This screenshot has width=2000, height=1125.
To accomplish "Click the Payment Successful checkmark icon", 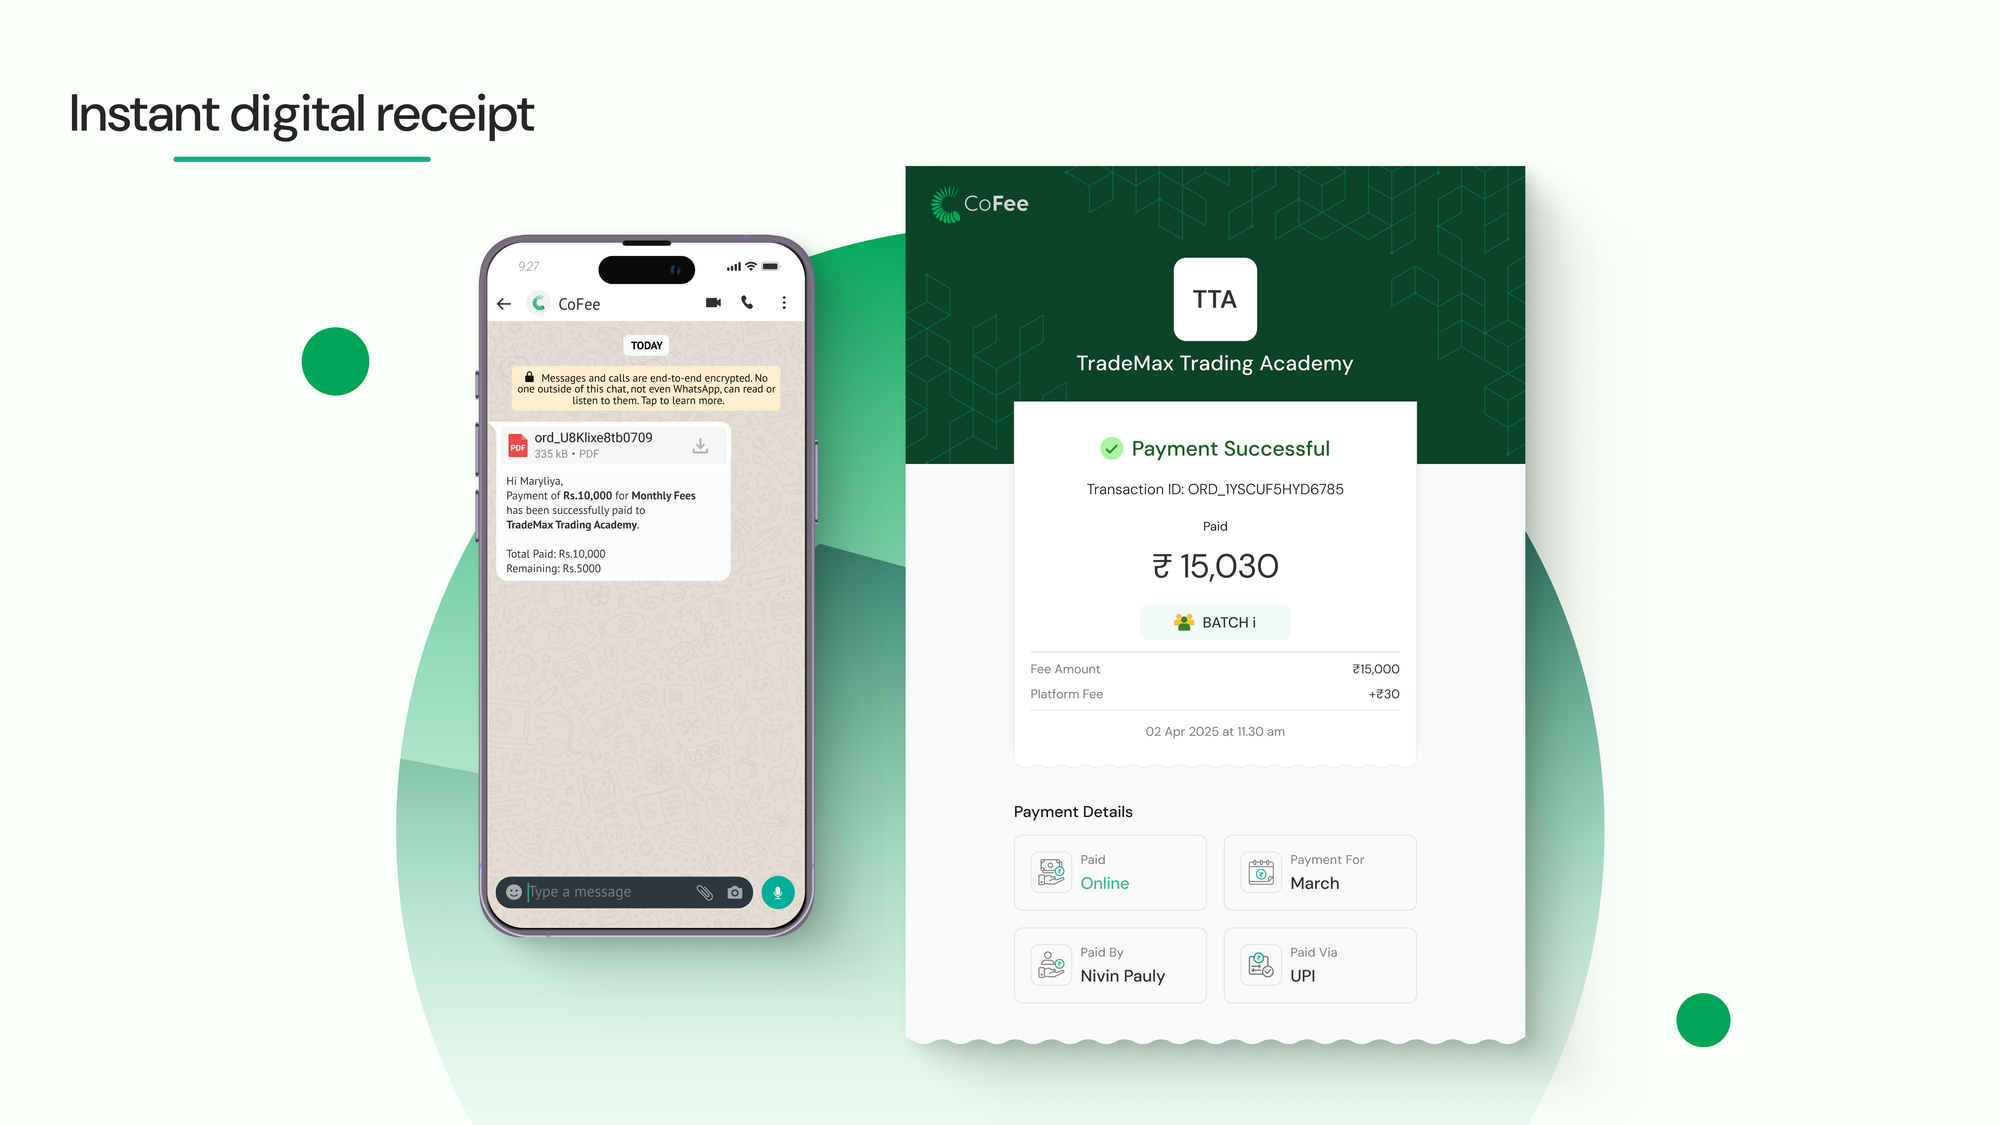I will 1110,448.
